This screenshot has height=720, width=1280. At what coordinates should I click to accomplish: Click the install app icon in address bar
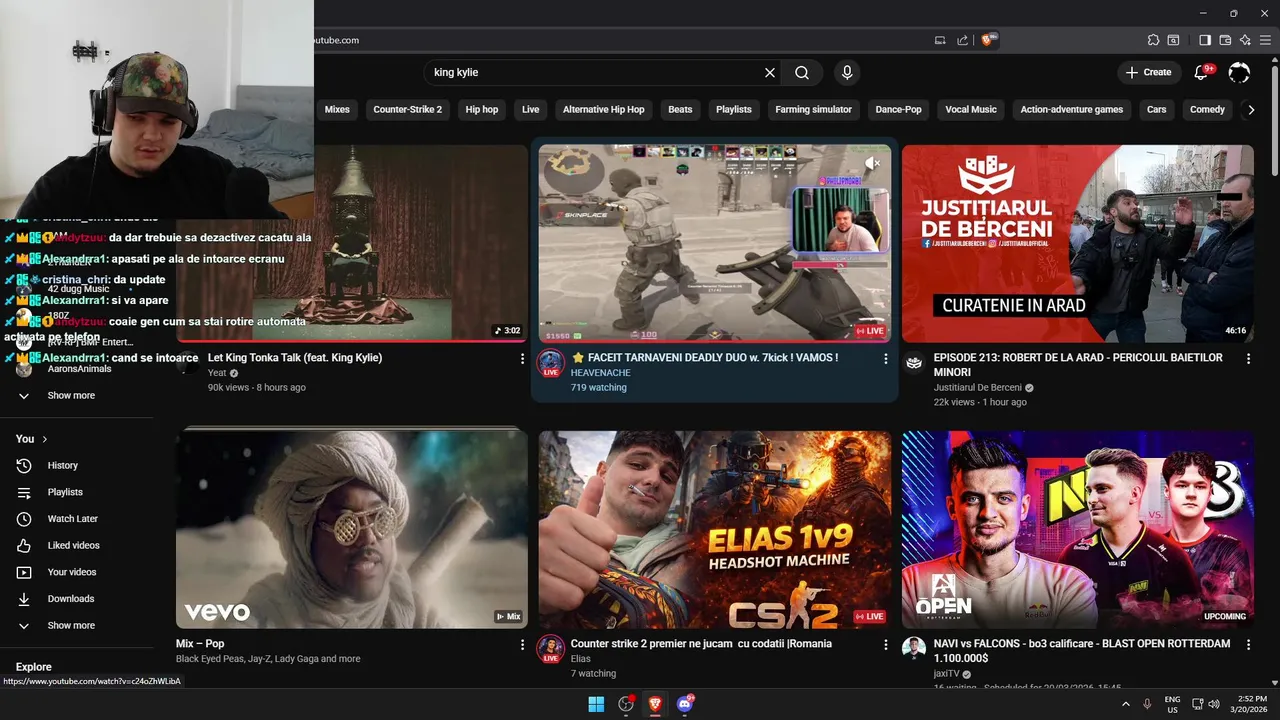point(940,40)
